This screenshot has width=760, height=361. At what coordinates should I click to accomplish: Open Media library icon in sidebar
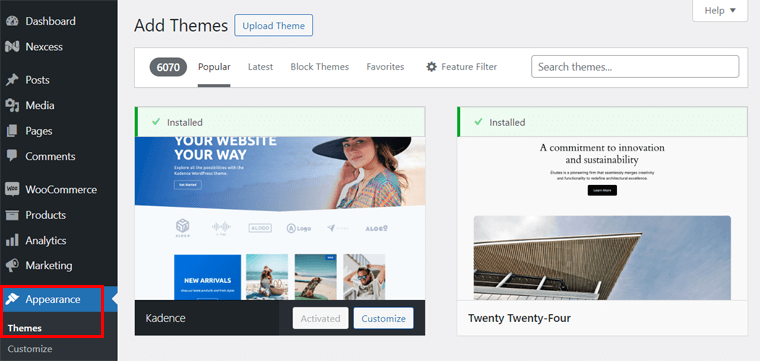point(12,105)
